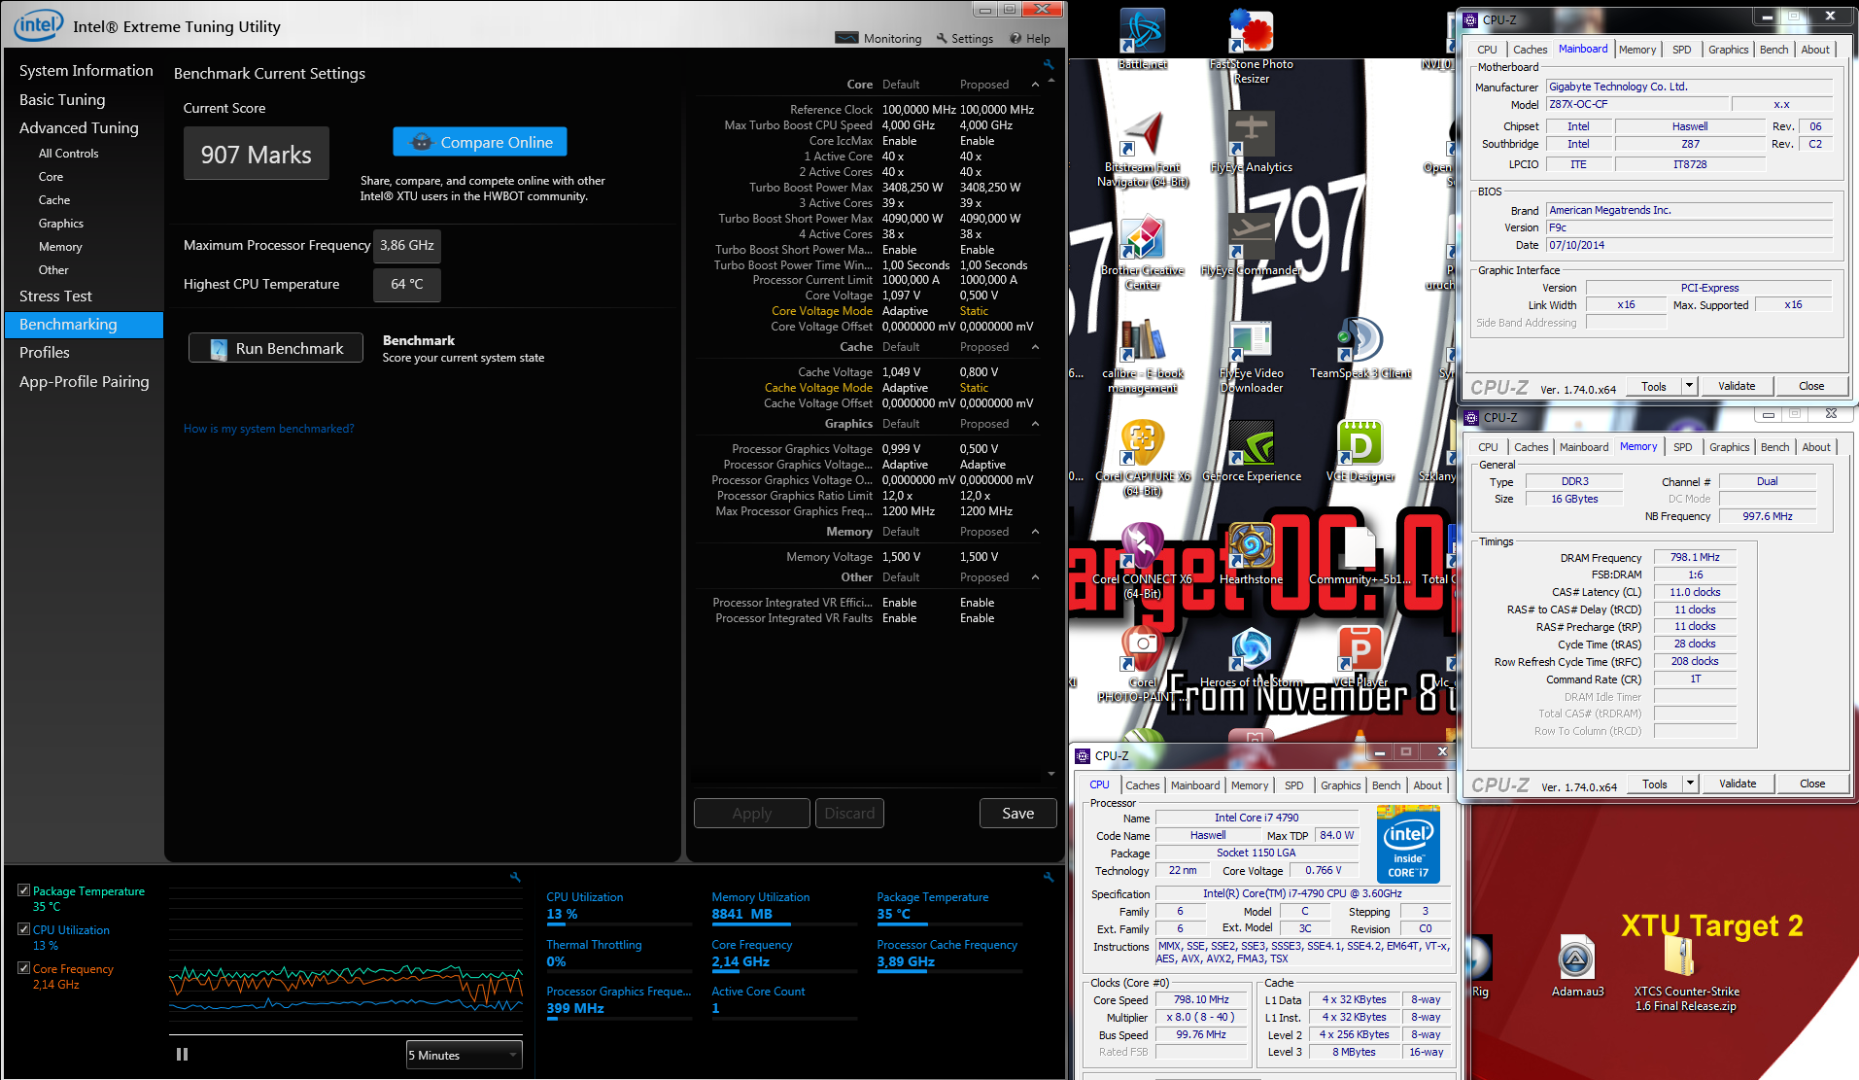Select Stress Test in the XTU sidebar
This screenshot has width=1859, height=1080.
point(56,296)
